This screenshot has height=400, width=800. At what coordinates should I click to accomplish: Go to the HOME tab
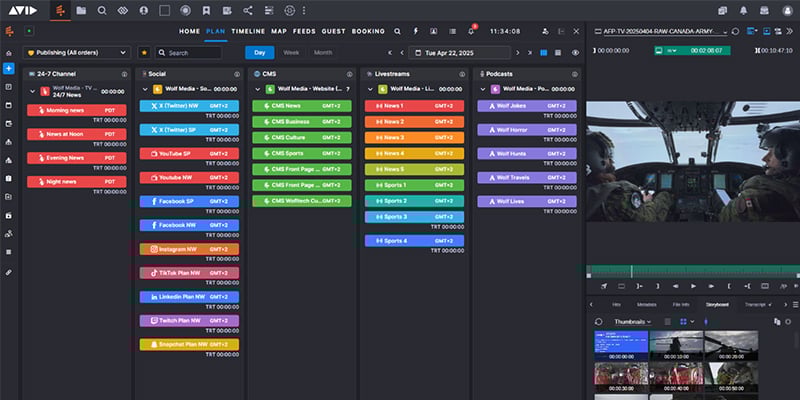[x=189, y=31]
